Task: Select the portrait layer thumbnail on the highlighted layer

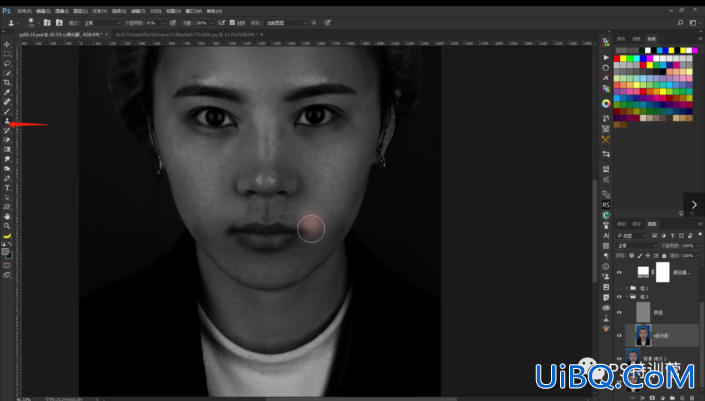Action: pos(643,335)
